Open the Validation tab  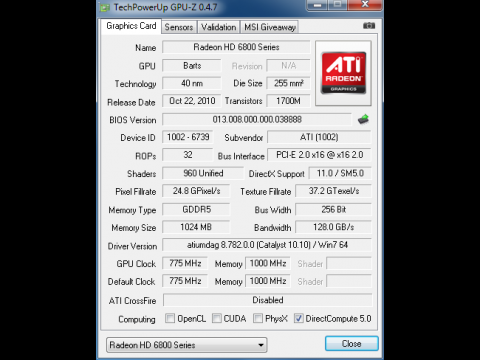[218, 27]
